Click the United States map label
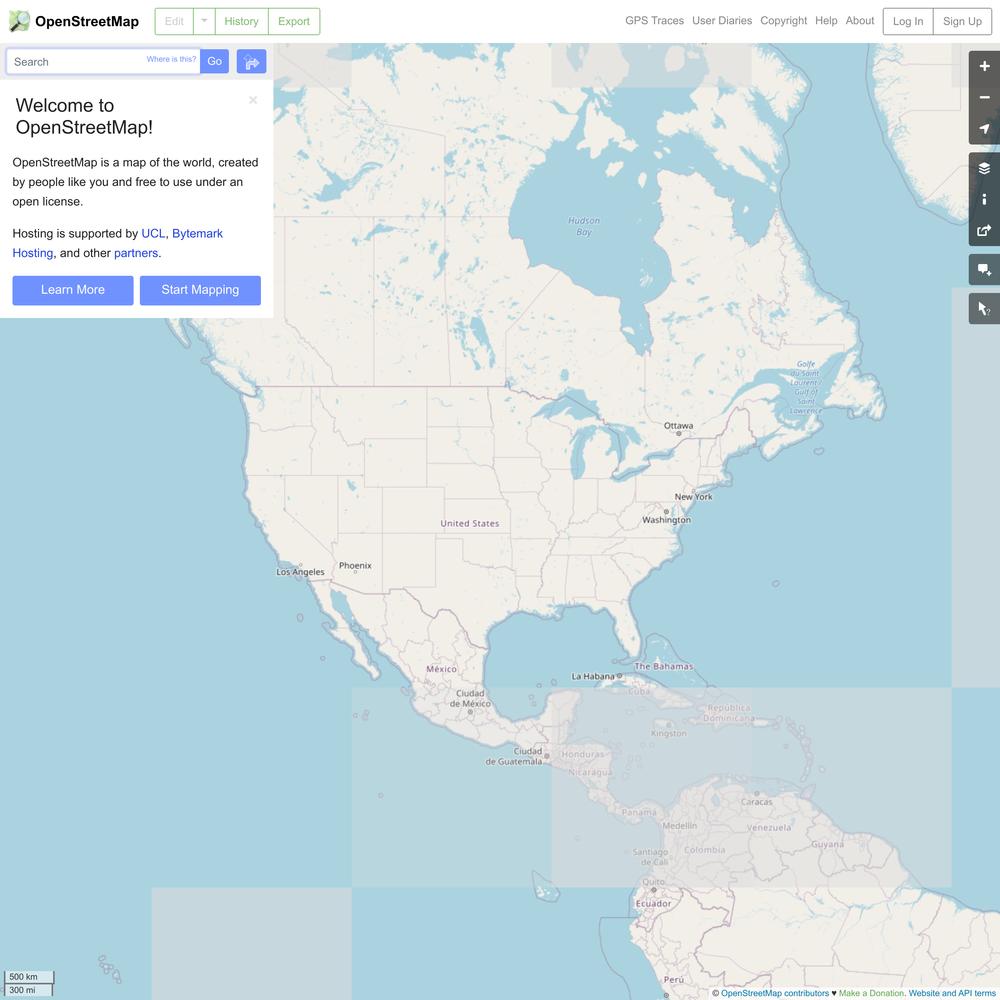Image resolution: width=1000 pixels, height=1000 pixels. pyautogui.click(x=470, y=524)
